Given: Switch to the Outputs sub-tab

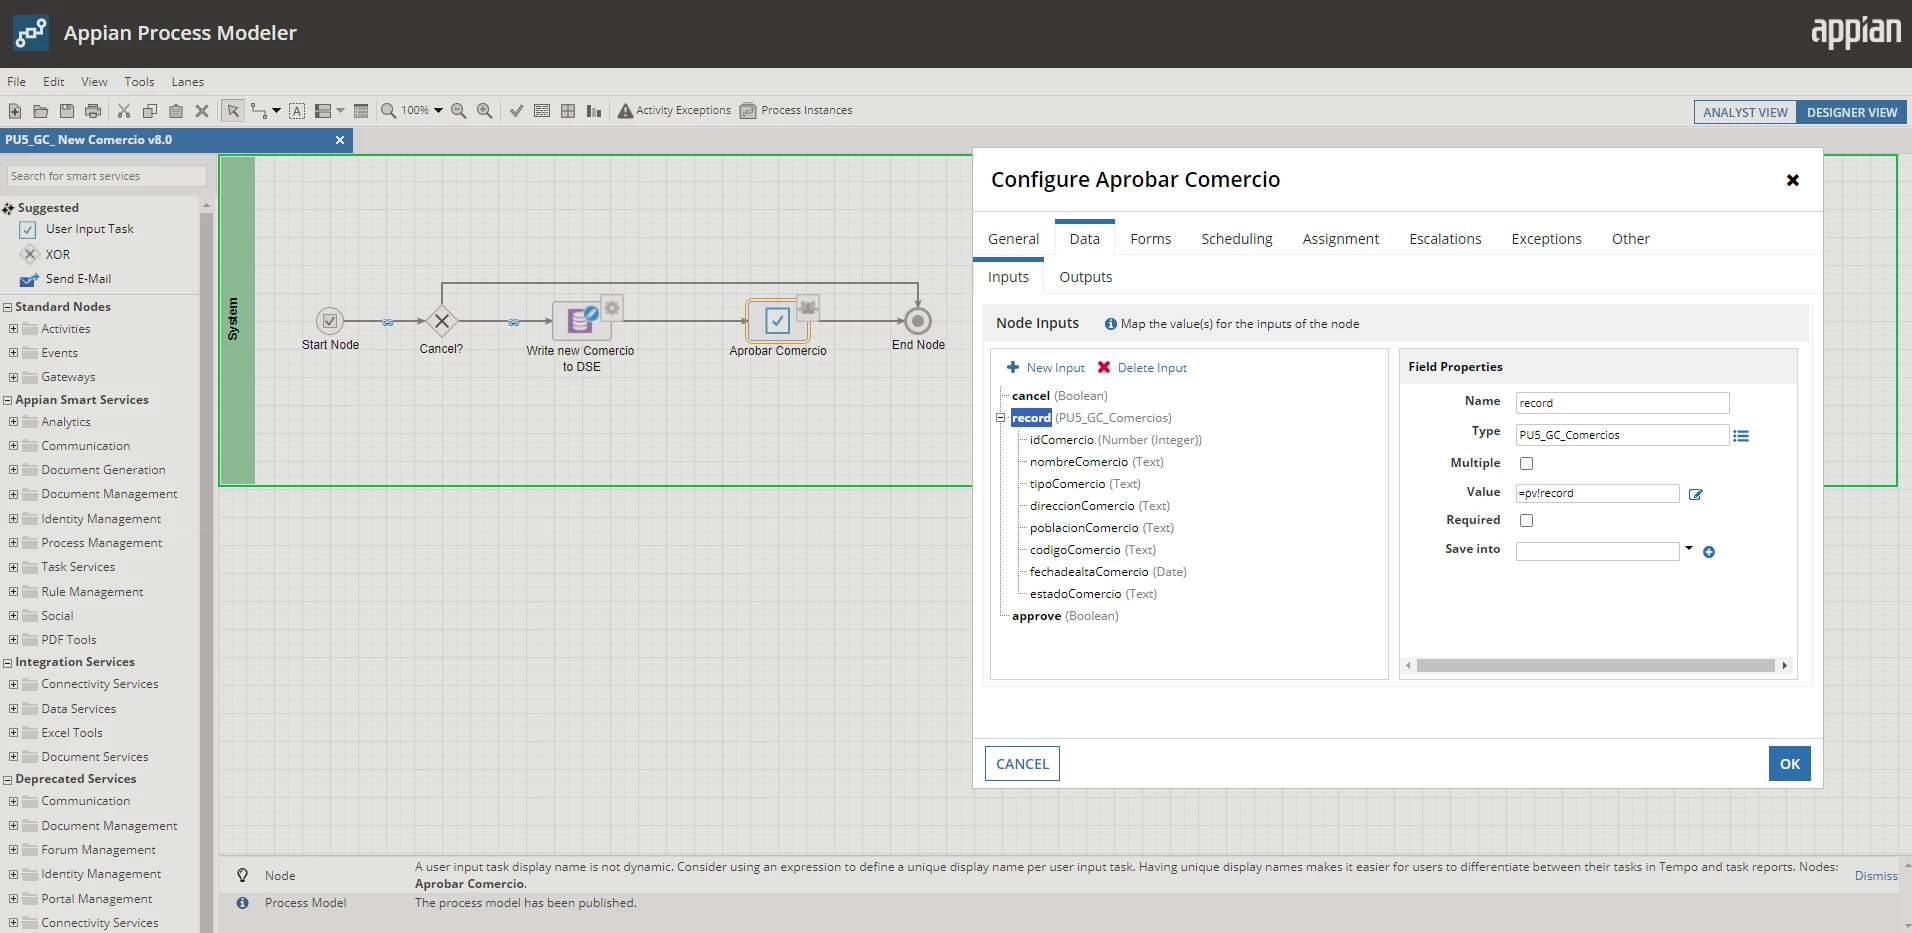Looking at the screenshot, I should [x=1086, y=277].
